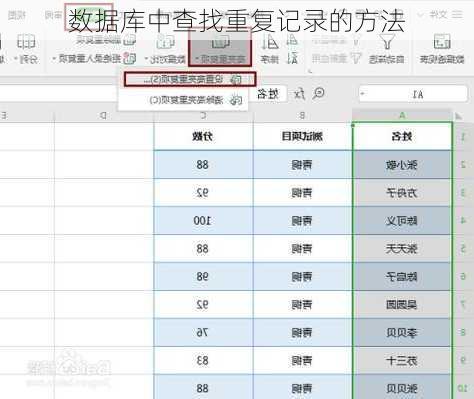Select the score cell 76
Viewport: 474px width, 399px height.
[203, 333]
